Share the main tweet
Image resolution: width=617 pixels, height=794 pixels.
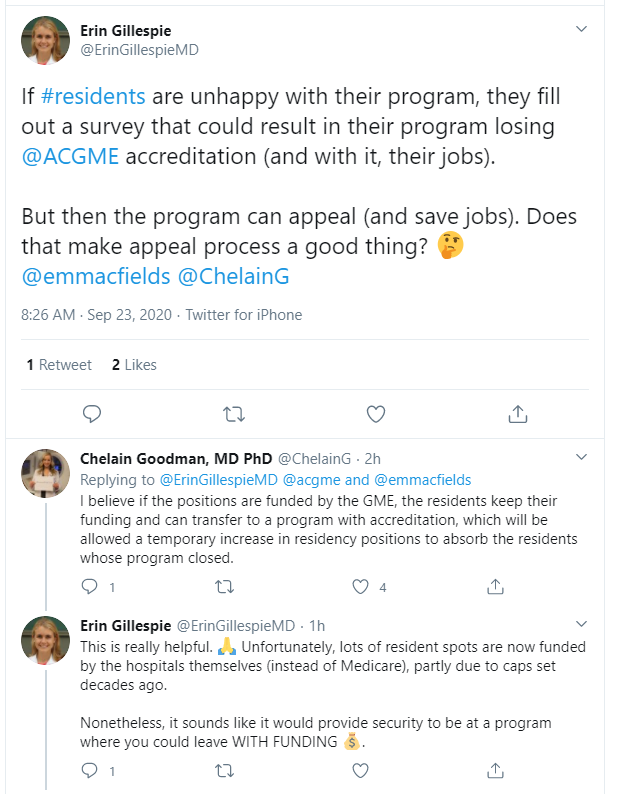pyautogui.click(x=518, y=413)
